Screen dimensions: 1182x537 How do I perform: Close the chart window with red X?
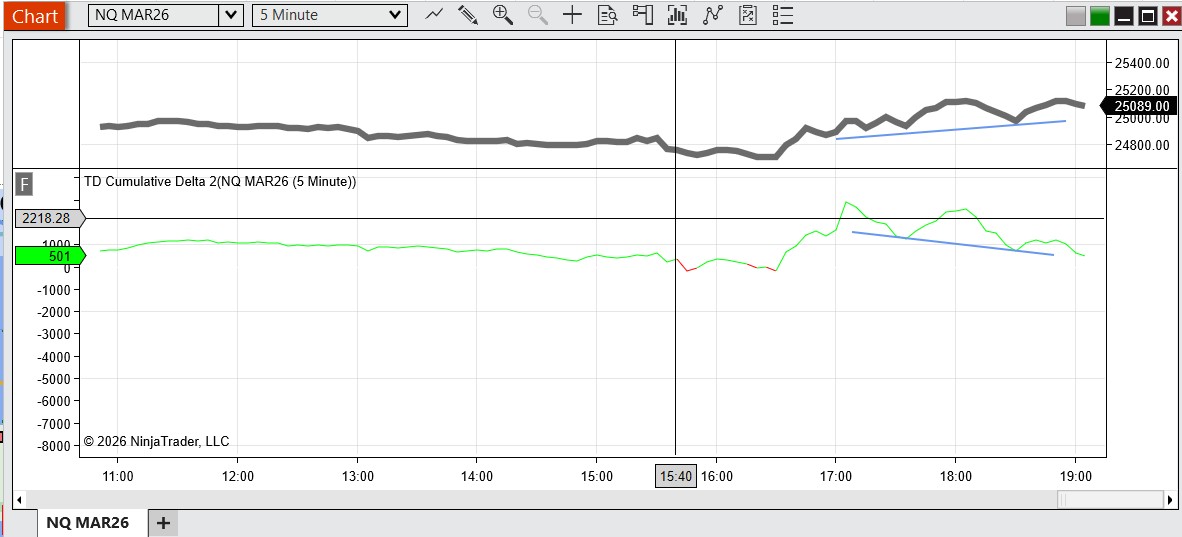point(1171,15)
